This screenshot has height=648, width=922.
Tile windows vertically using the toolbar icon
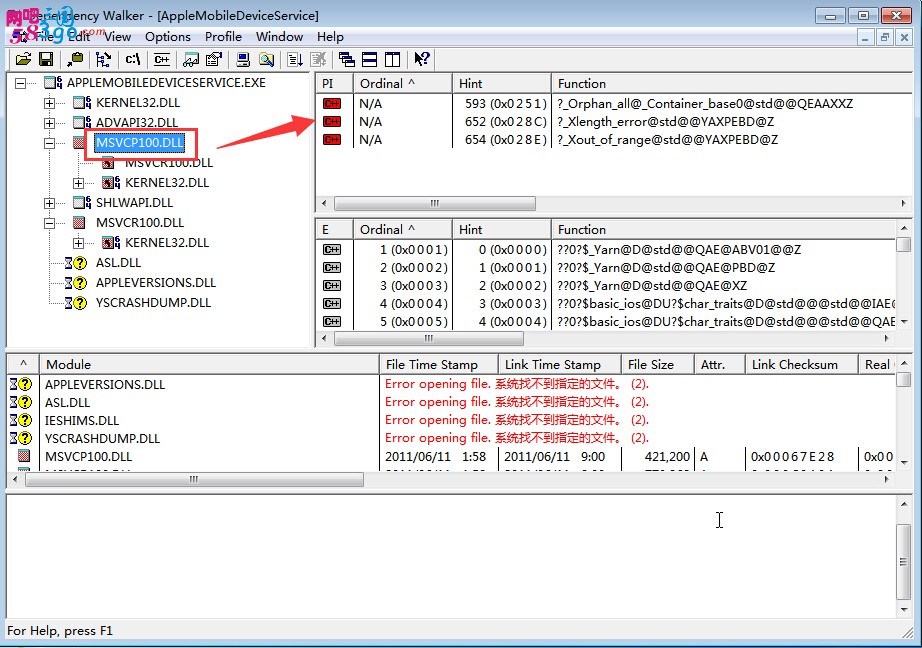tap(393, 59)
